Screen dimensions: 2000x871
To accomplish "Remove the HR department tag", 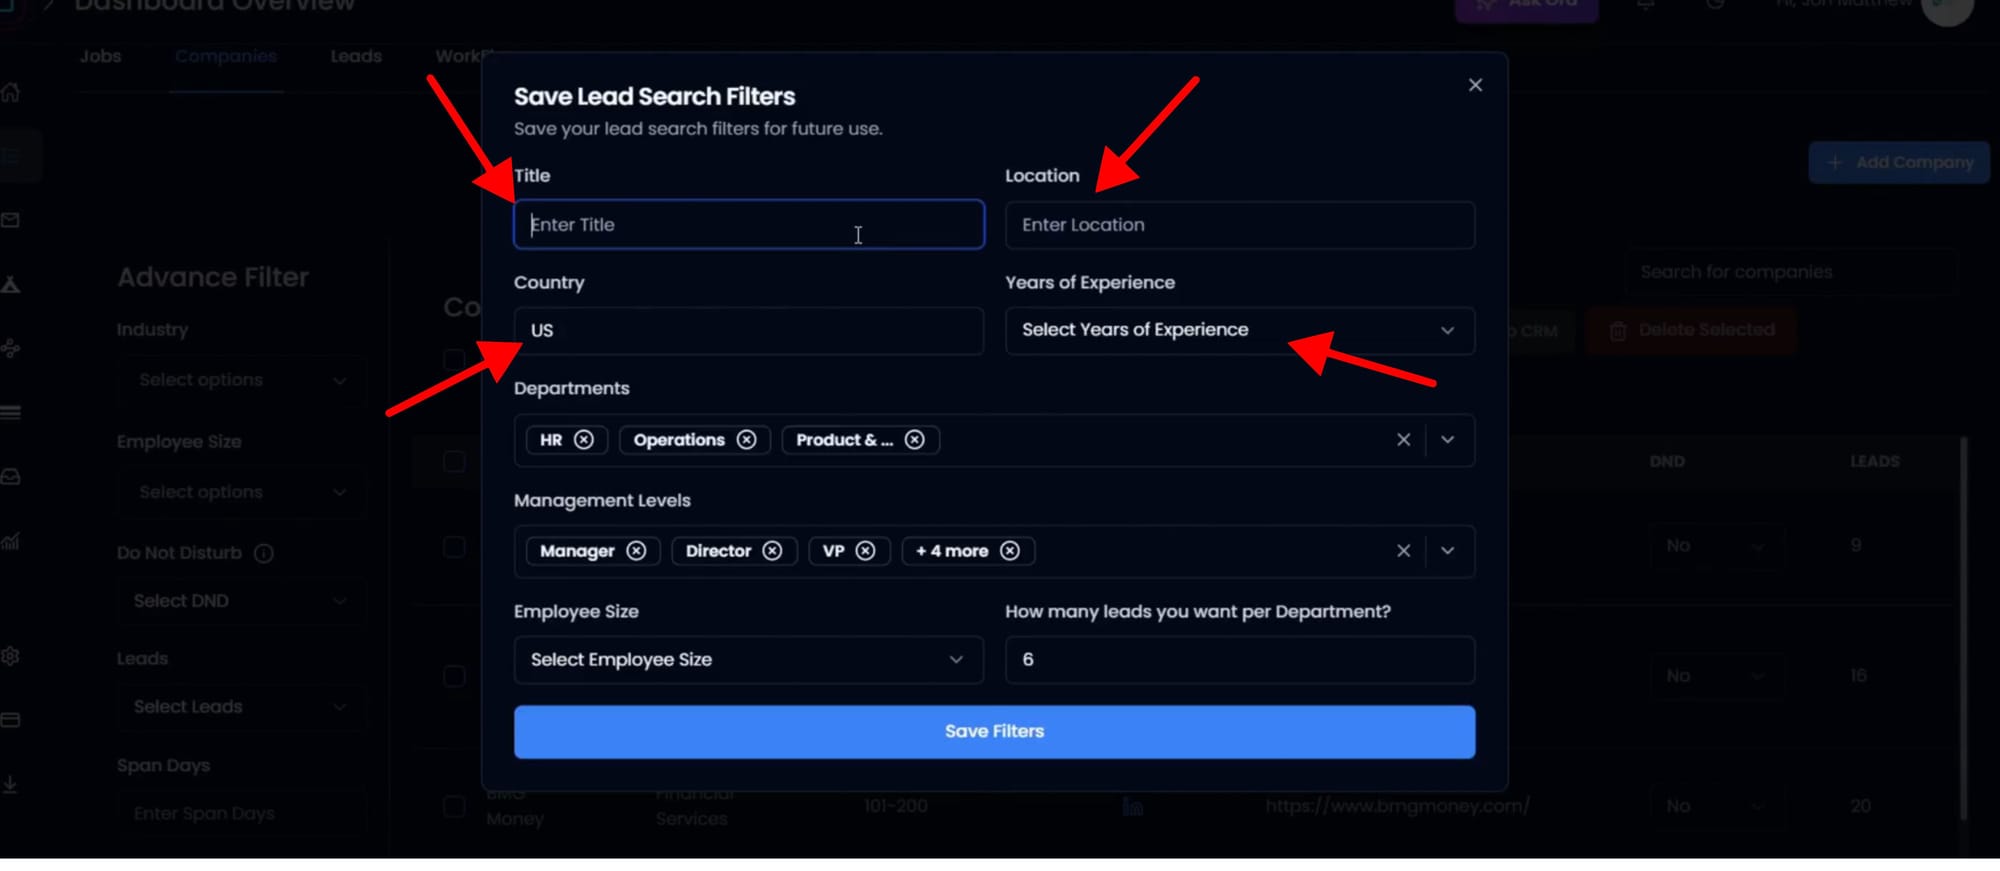I will [x=584, y=440].
